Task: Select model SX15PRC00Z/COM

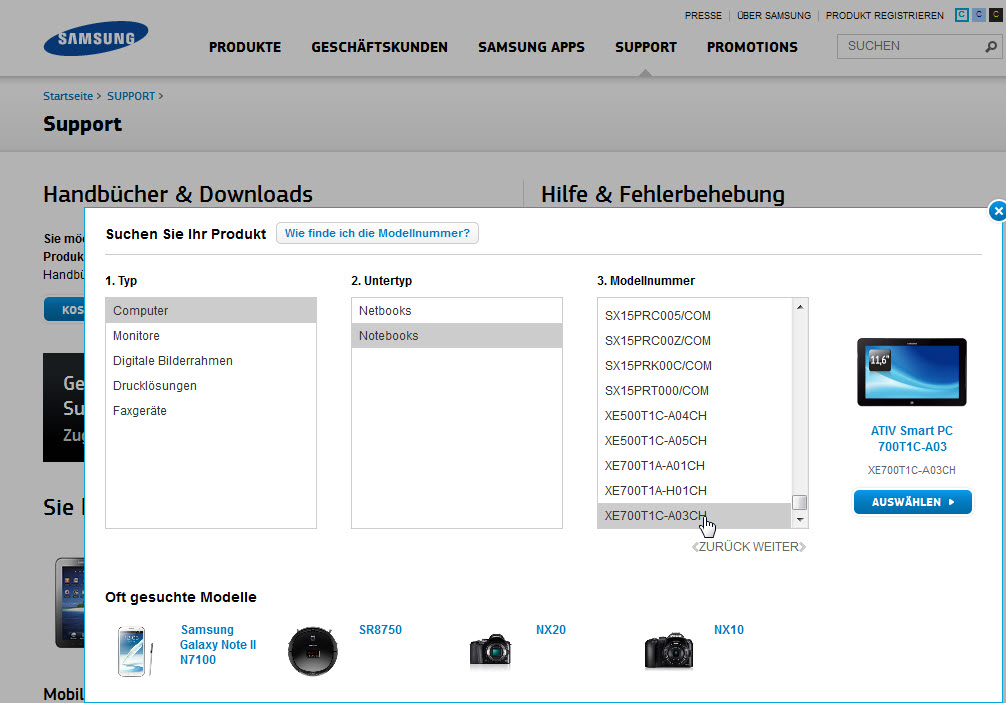Action: point(695,341)
